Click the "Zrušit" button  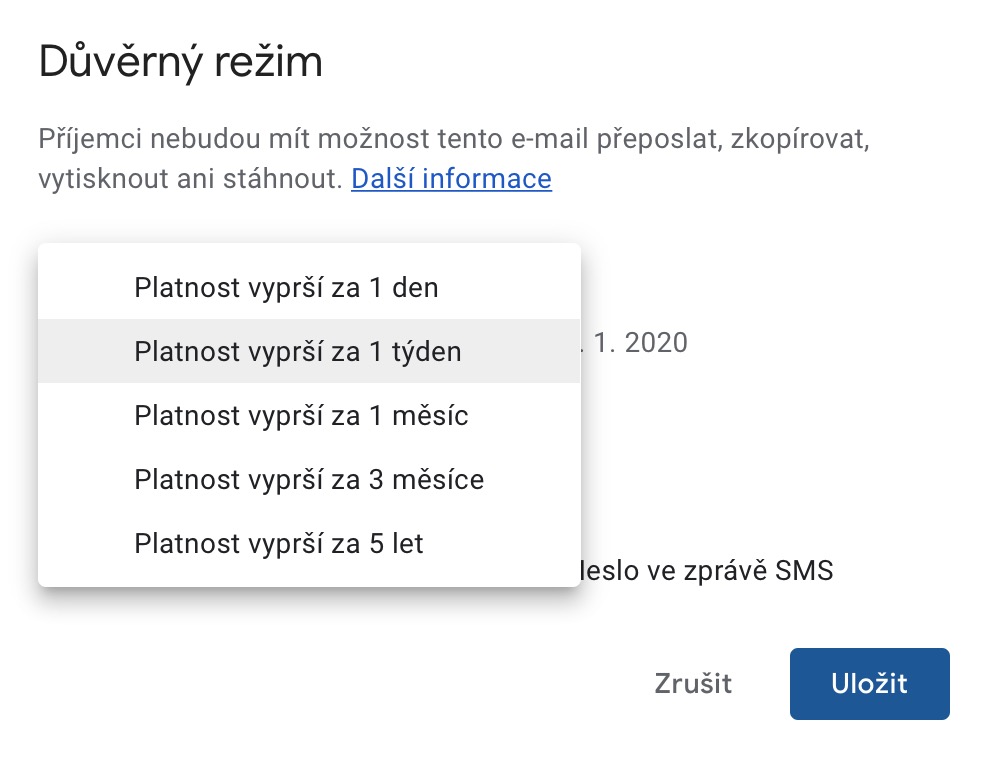(x=693, y=684)
